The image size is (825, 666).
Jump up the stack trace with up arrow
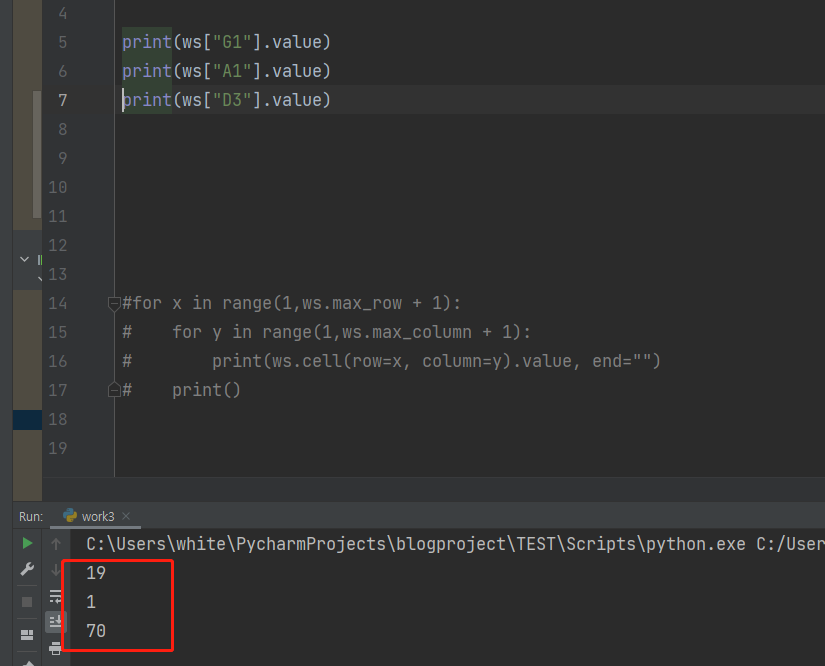point(56,543)
